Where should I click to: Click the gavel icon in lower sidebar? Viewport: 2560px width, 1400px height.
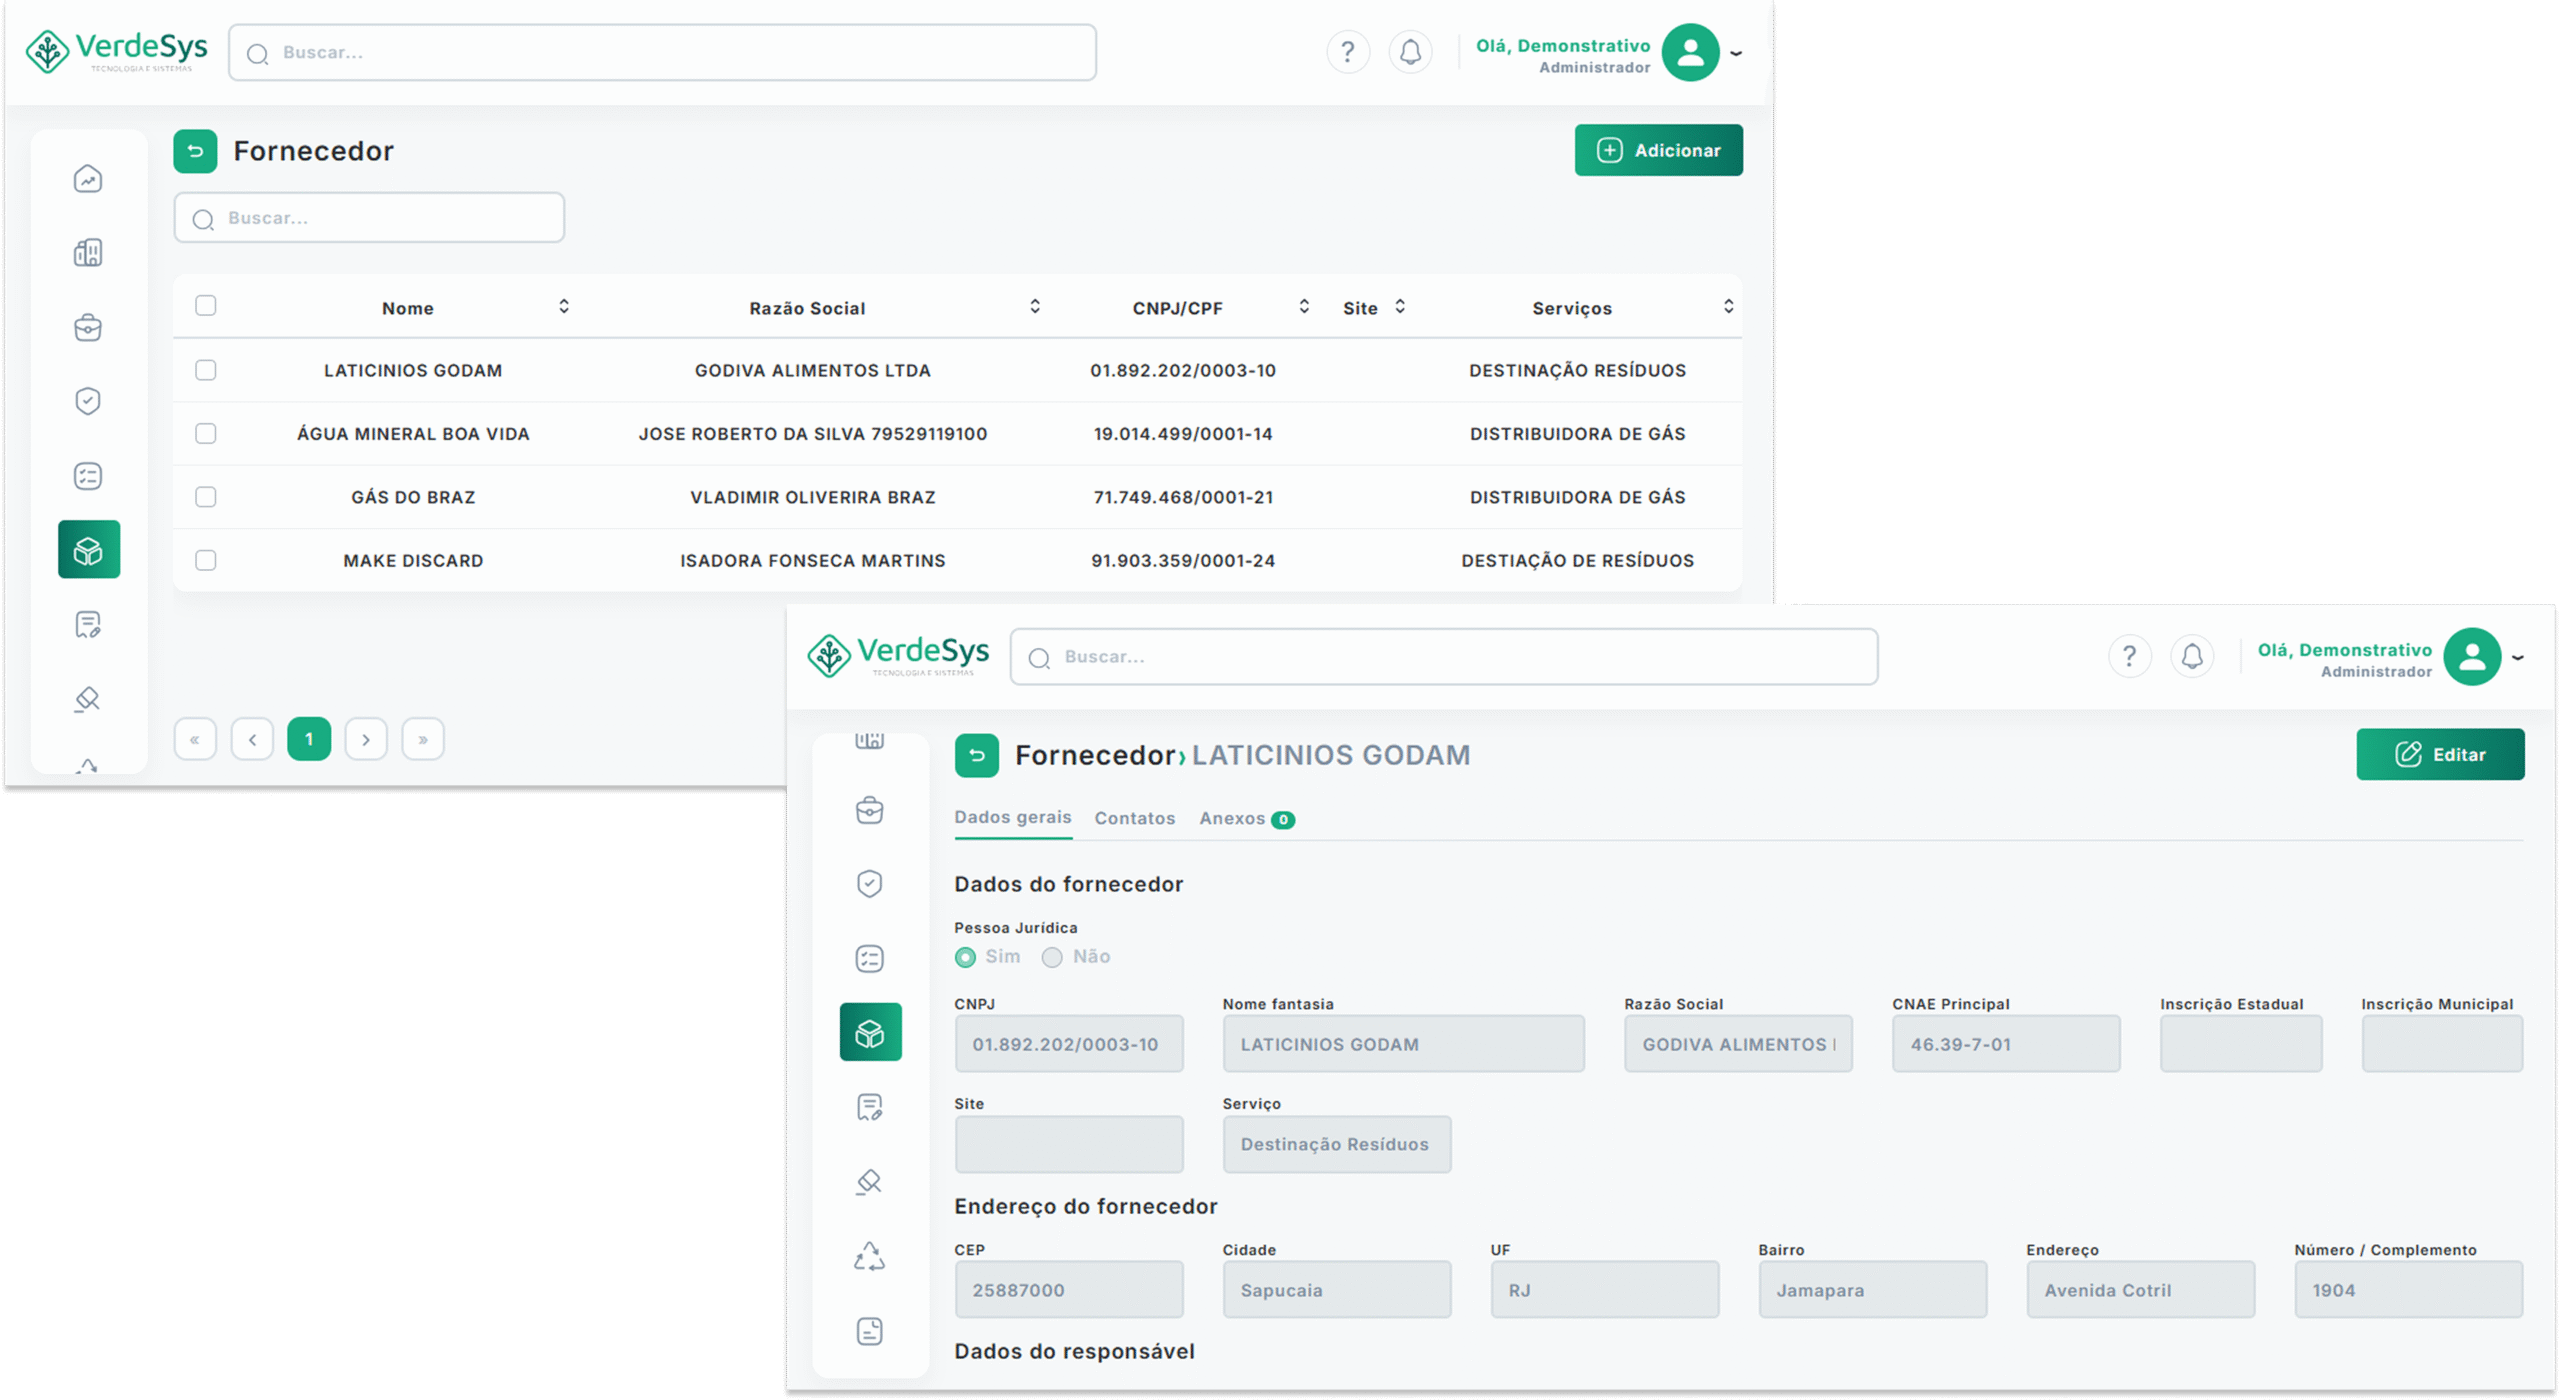(869, 1182)
